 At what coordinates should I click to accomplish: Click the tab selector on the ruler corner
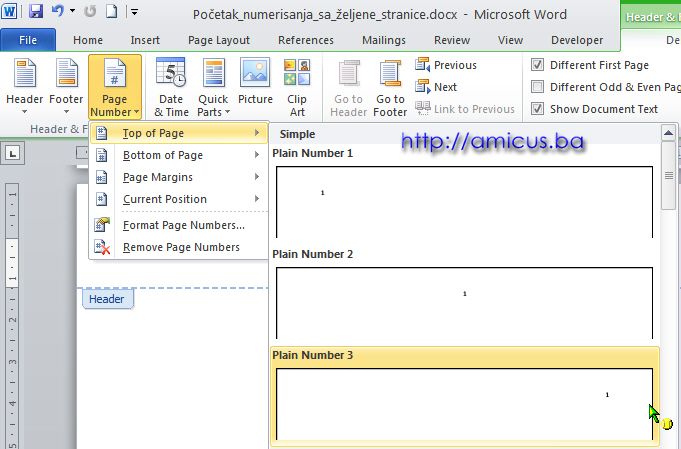(x=13, y=153)
